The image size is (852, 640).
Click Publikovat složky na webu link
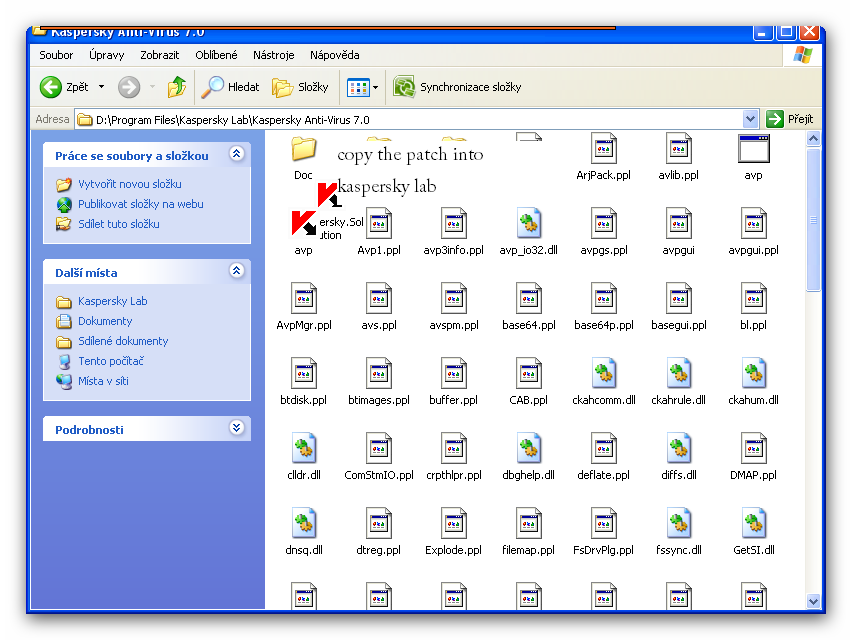coord(141,204)
